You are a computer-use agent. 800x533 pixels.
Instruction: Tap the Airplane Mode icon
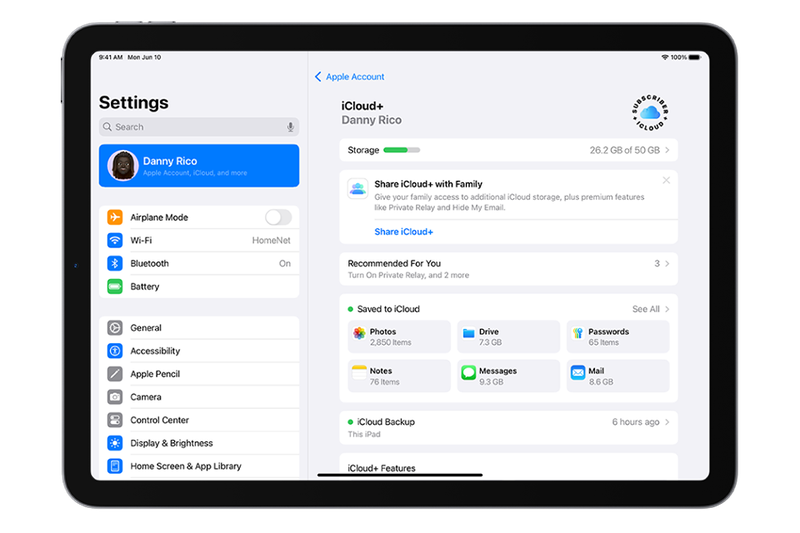[x=115, y=217]
